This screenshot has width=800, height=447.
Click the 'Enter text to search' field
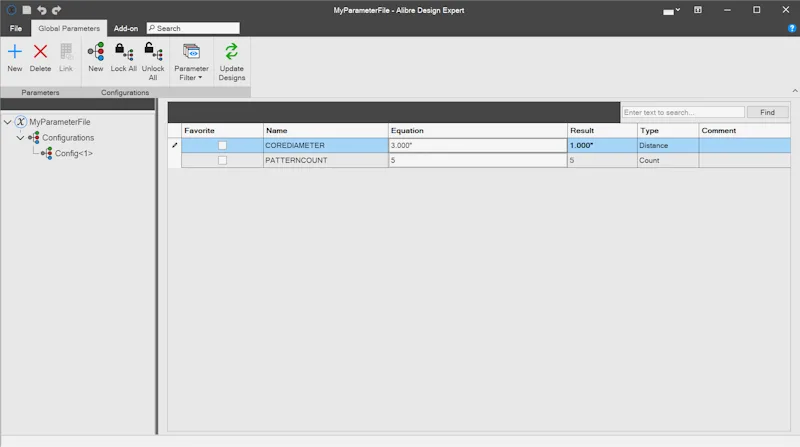coord(683,112)
